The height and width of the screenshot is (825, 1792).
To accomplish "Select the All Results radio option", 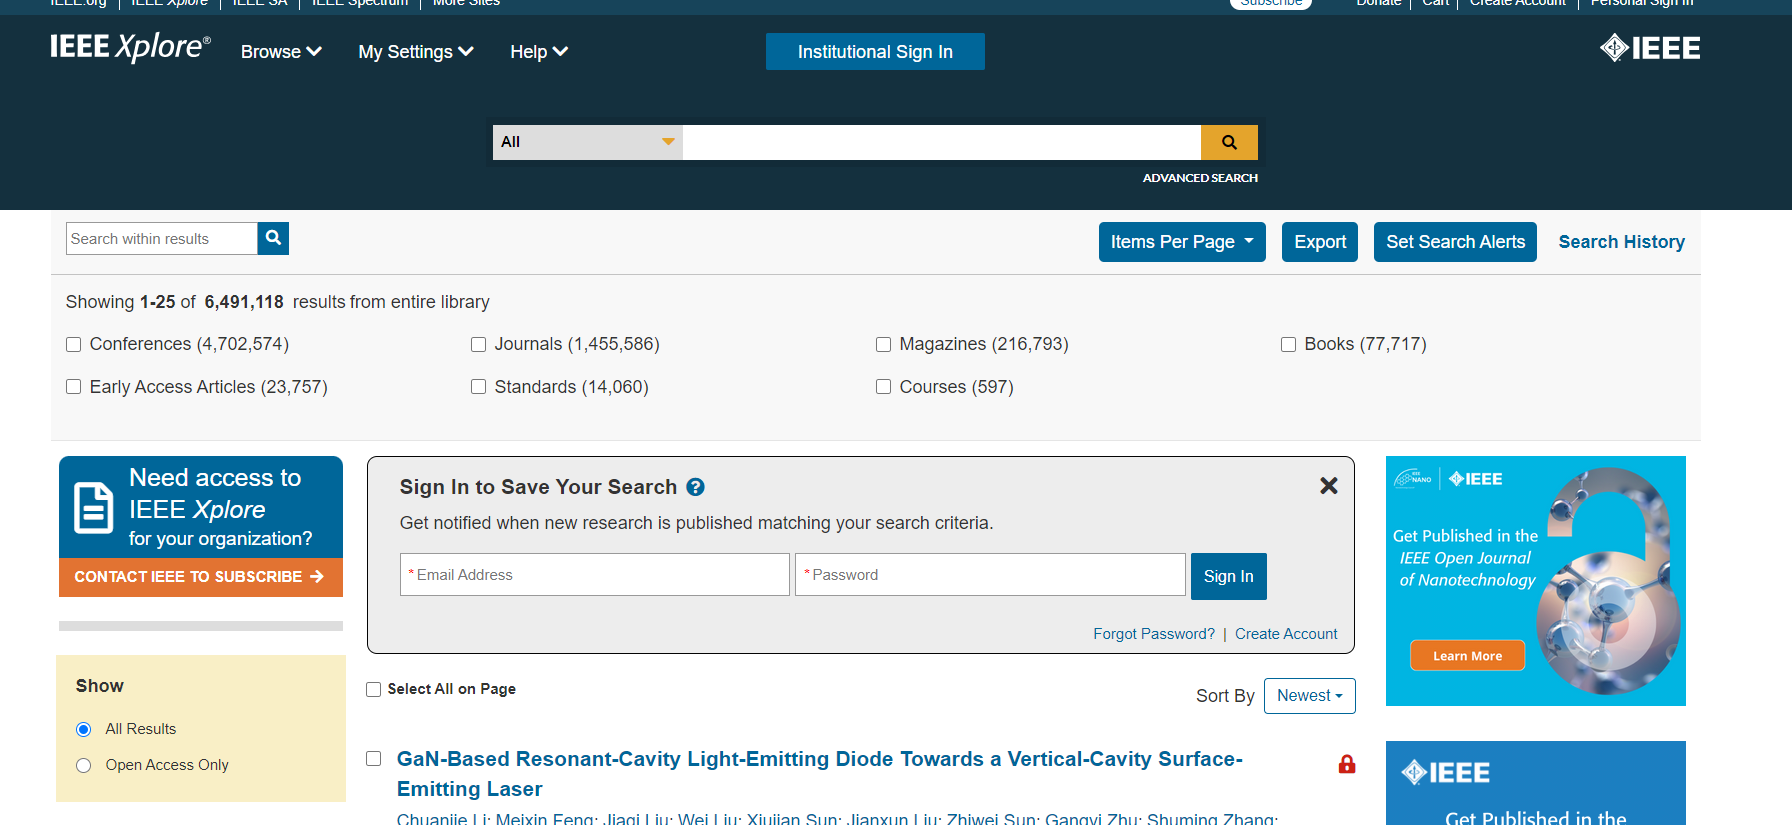I will tap(83, 729).
